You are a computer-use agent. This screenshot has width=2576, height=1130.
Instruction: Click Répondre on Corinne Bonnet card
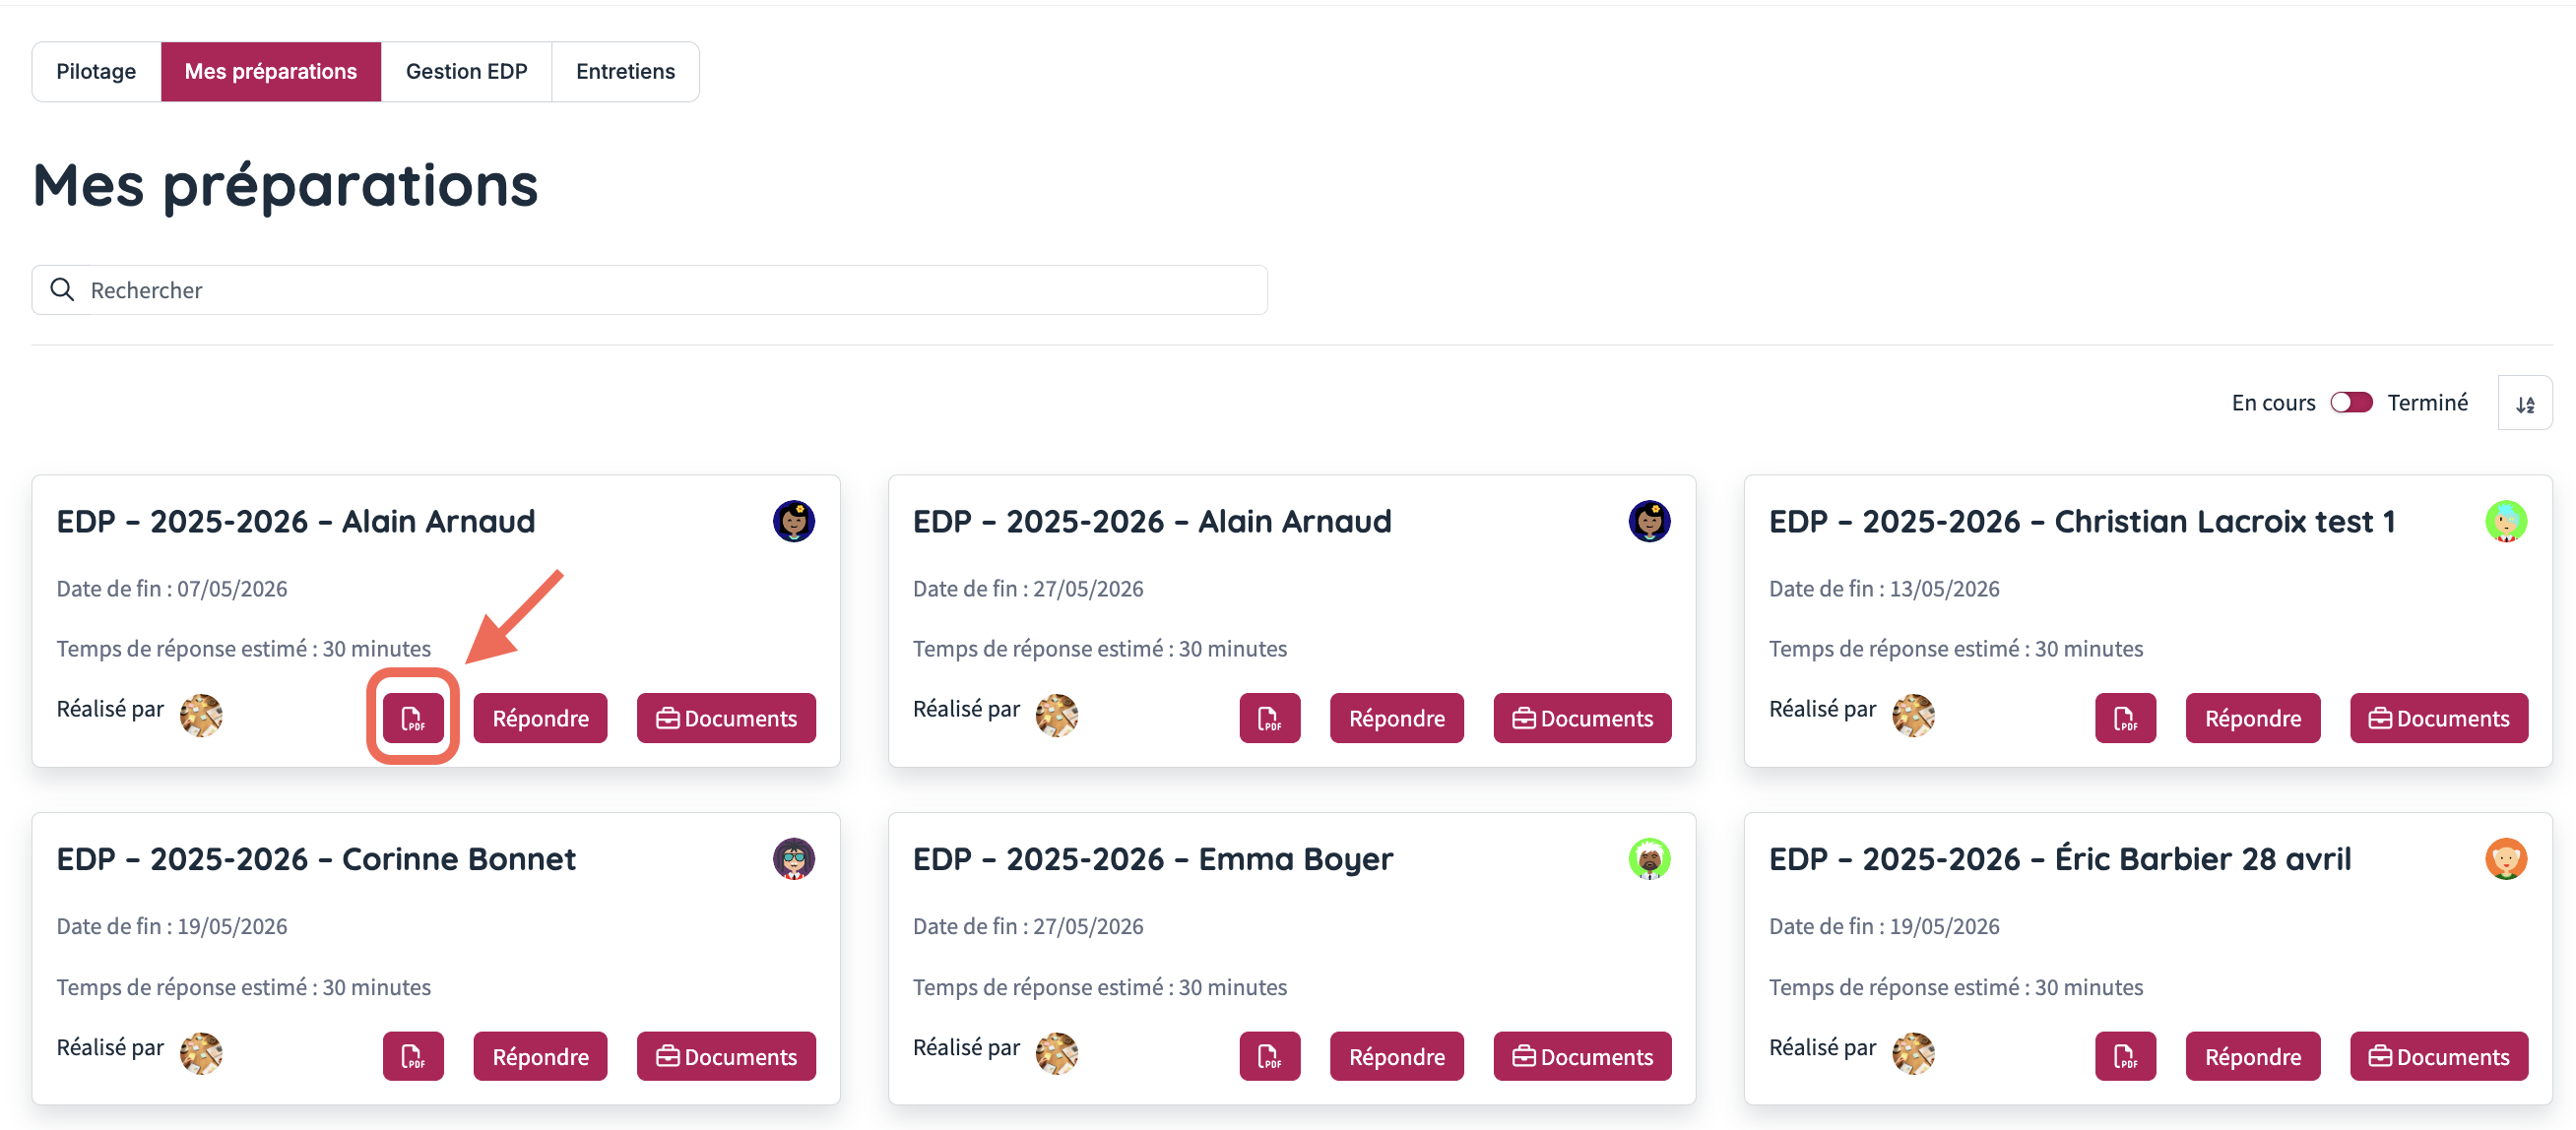tap(540, 1056)
